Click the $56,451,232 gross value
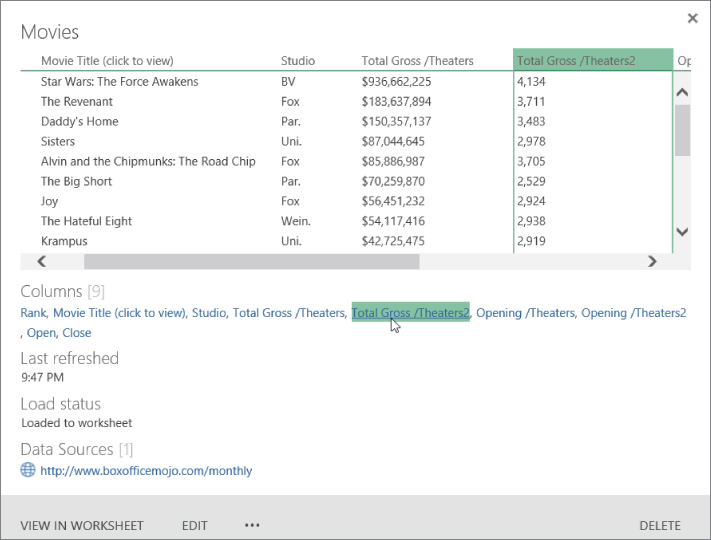 [393, 201]
